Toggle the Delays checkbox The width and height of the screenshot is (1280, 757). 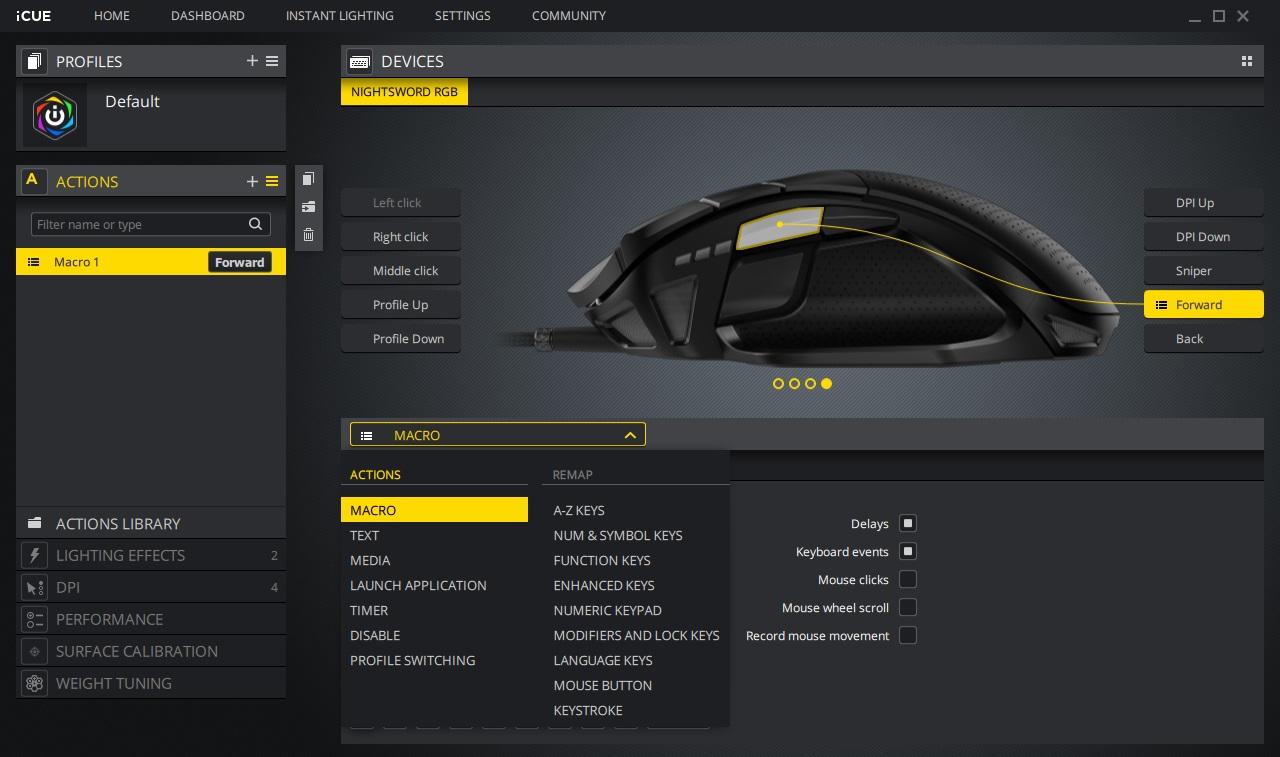pos(908,523)
